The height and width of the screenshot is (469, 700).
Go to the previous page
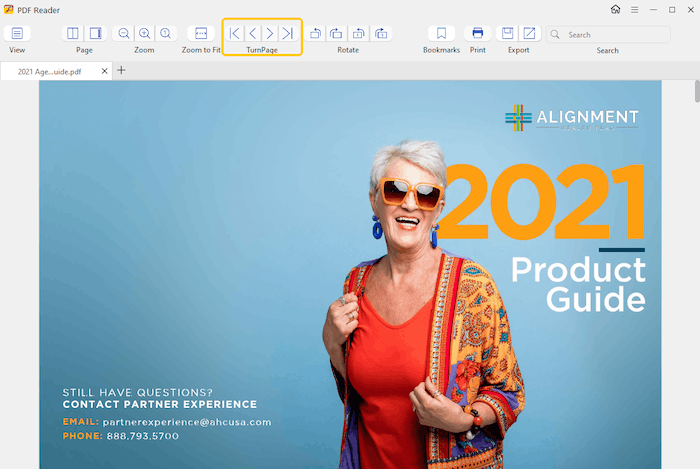(253, 33)
